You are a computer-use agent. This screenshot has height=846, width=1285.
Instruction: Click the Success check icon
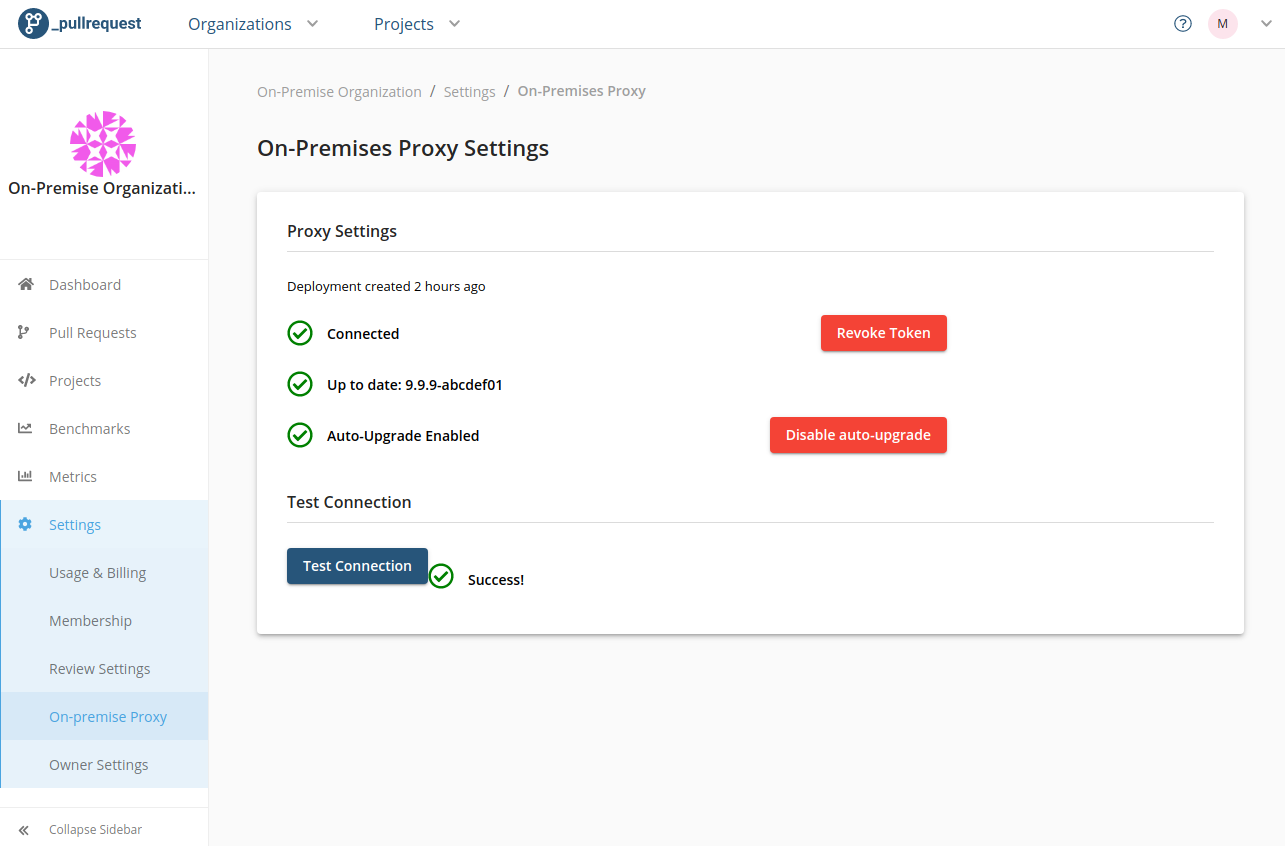441,576
